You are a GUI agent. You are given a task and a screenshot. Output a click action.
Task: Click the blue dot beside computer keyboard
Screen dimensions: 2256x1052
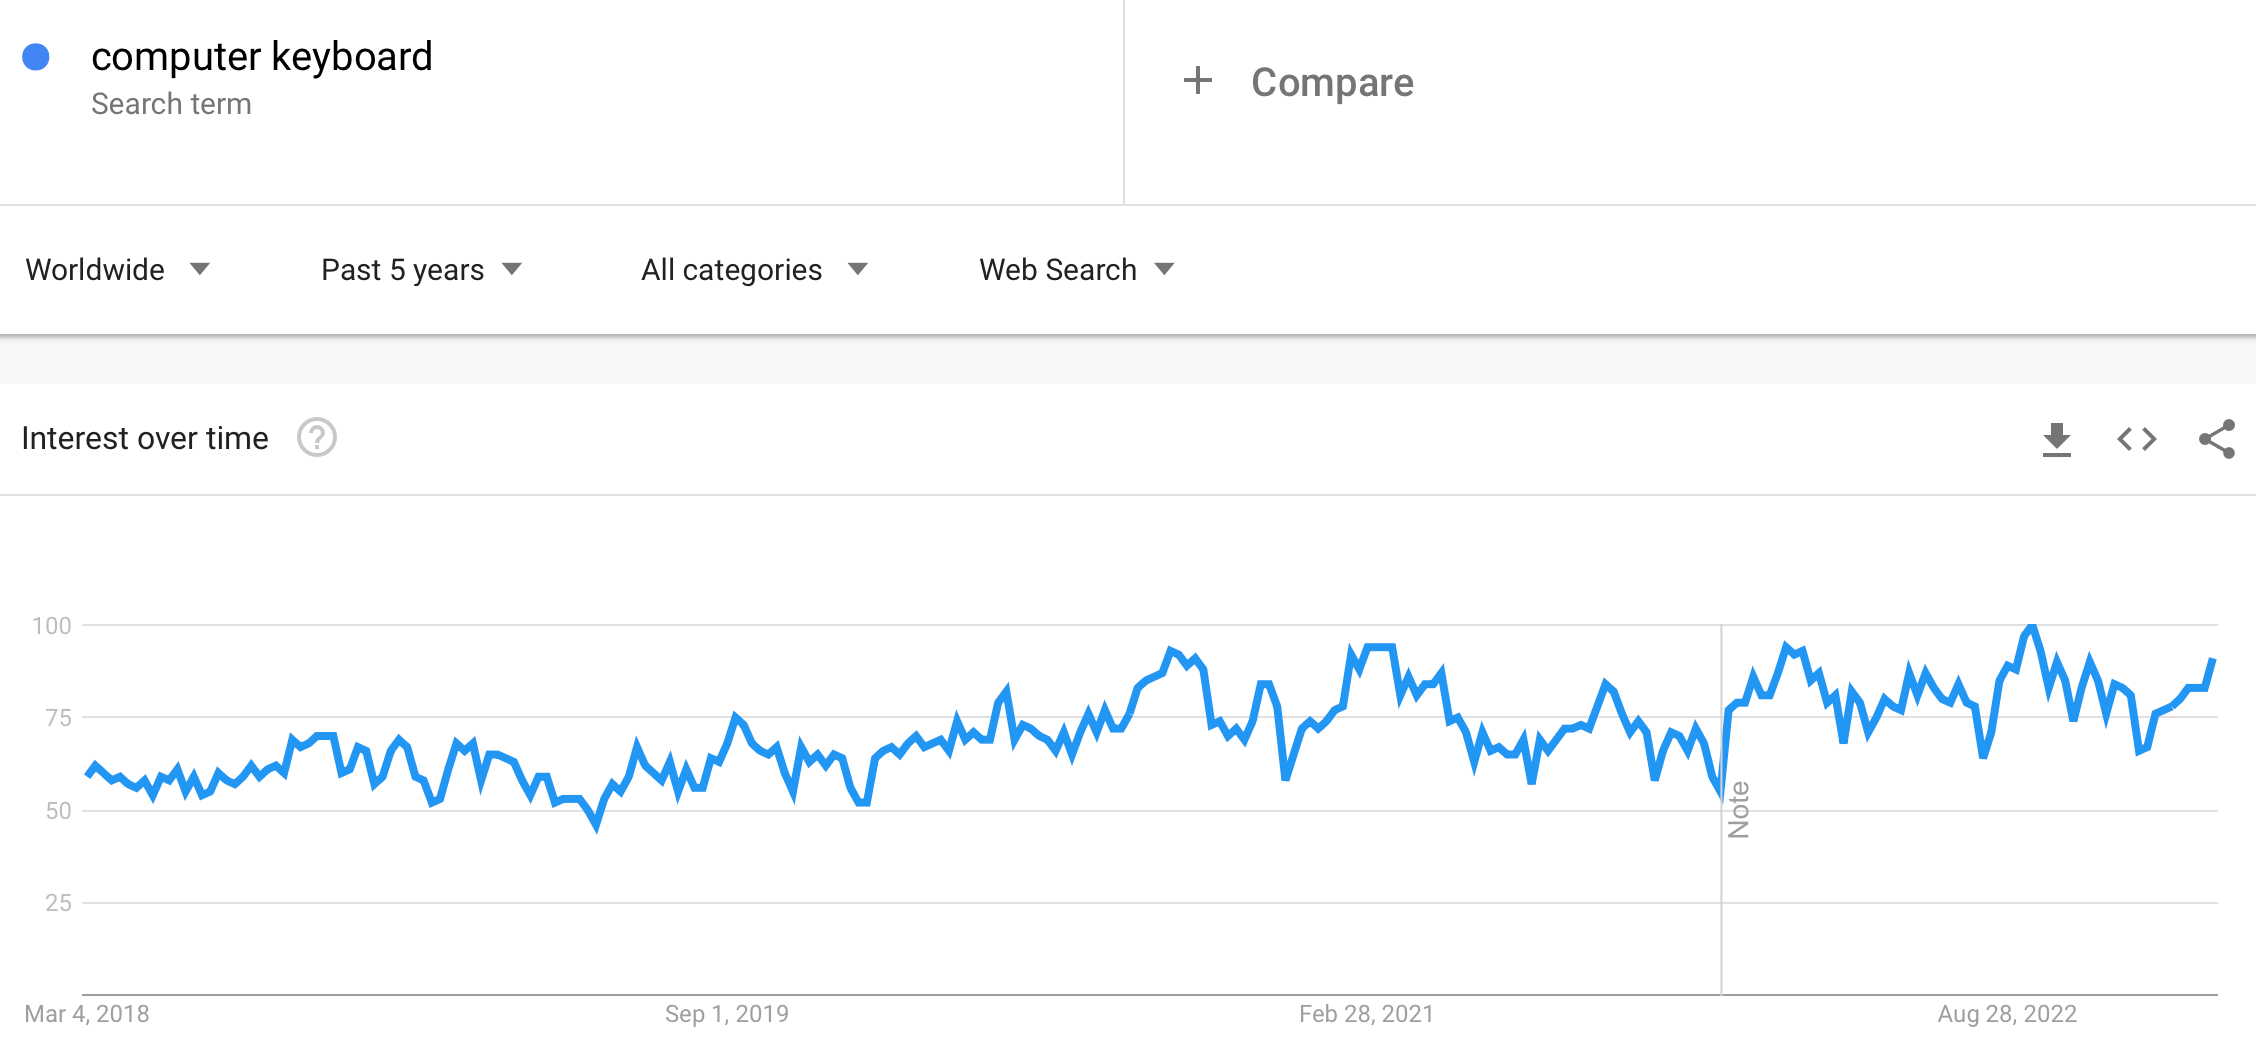coord(36,57)
